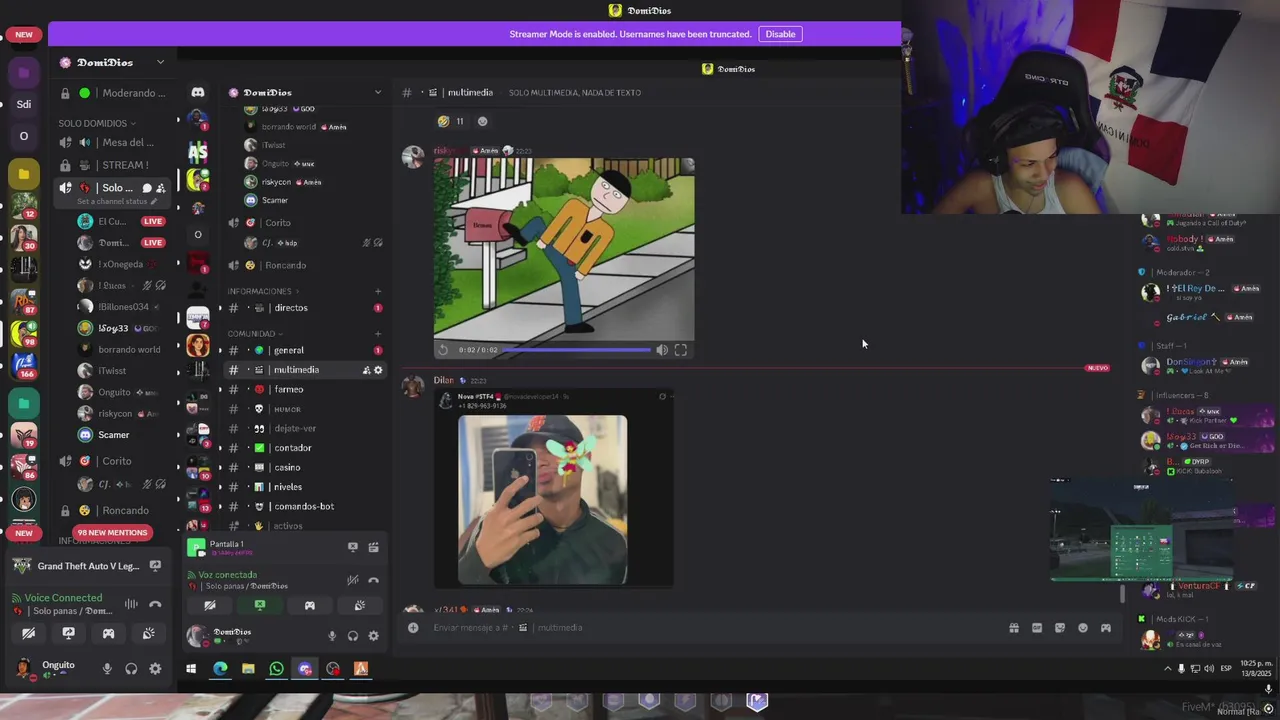Screen dimensions: 1280x720
Task: Disconnect from voice in Voz conectada panel
Action: [x=373, y=580]
